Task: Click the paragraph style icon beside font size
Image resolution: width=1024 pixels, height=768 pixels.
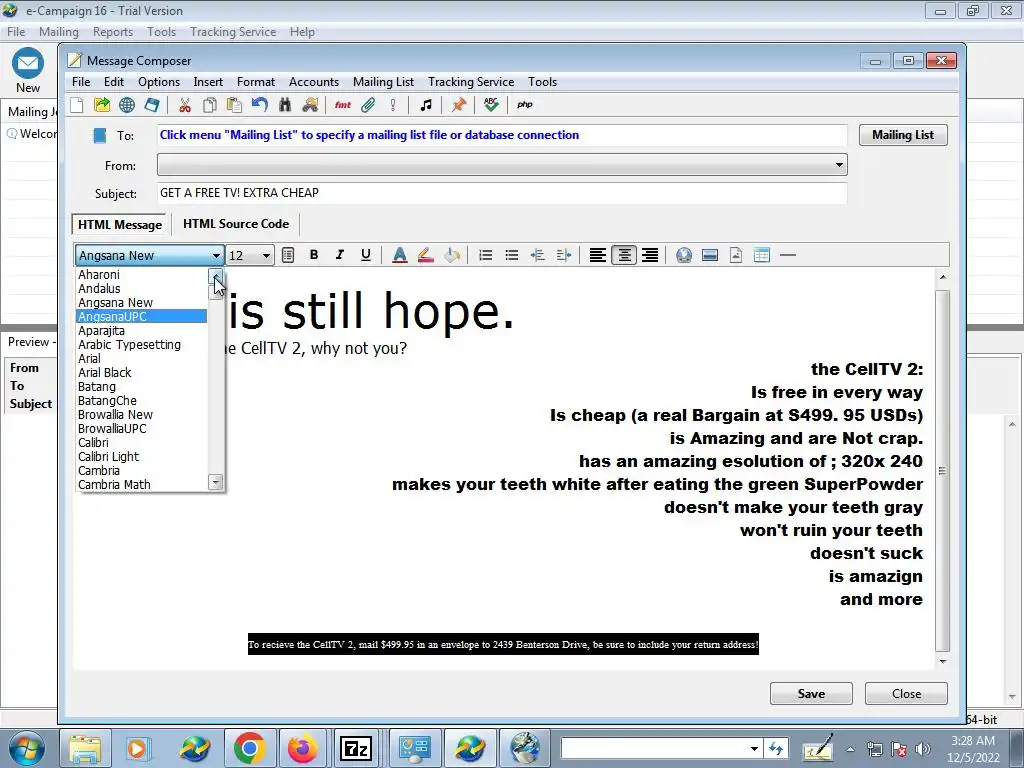Action: click(x=288, y=255)
